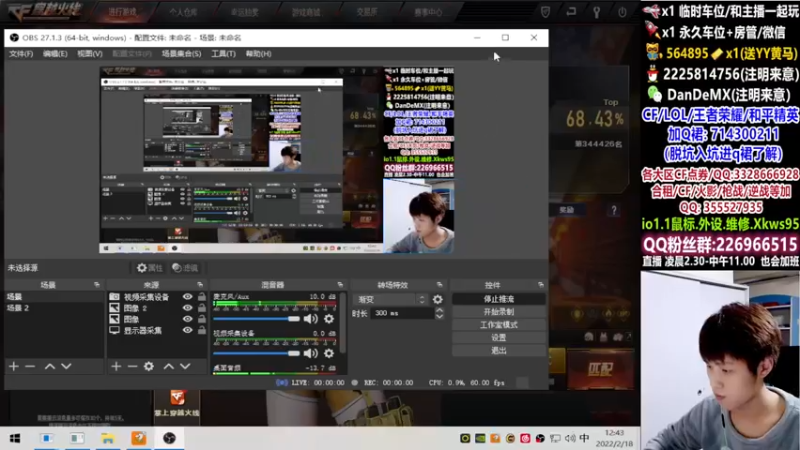Add a new source with plus icon
Image resolution: width=800 pixels, height=450 pixels.
(116, 366)
